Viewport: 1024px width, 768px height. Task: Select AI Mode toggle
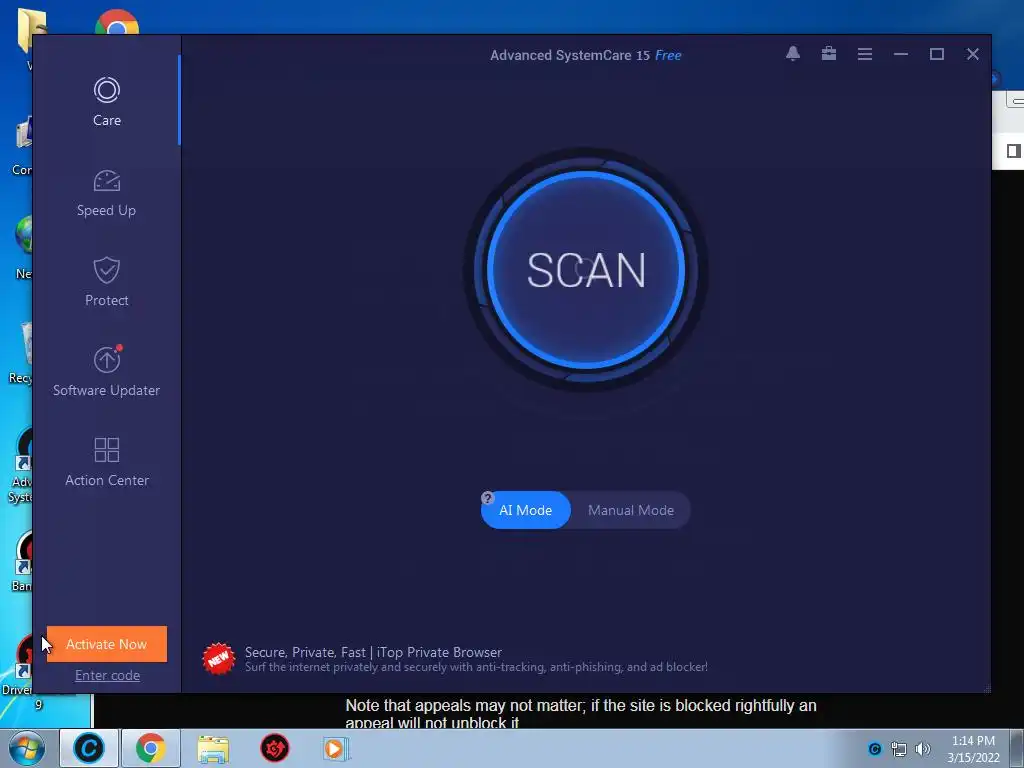525,510
